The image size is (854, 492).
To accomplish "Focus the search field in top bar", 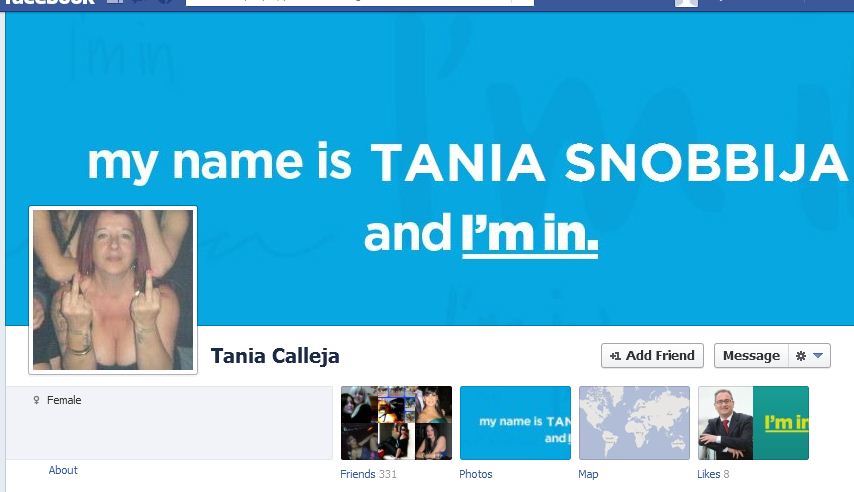I will click(359, 3).
